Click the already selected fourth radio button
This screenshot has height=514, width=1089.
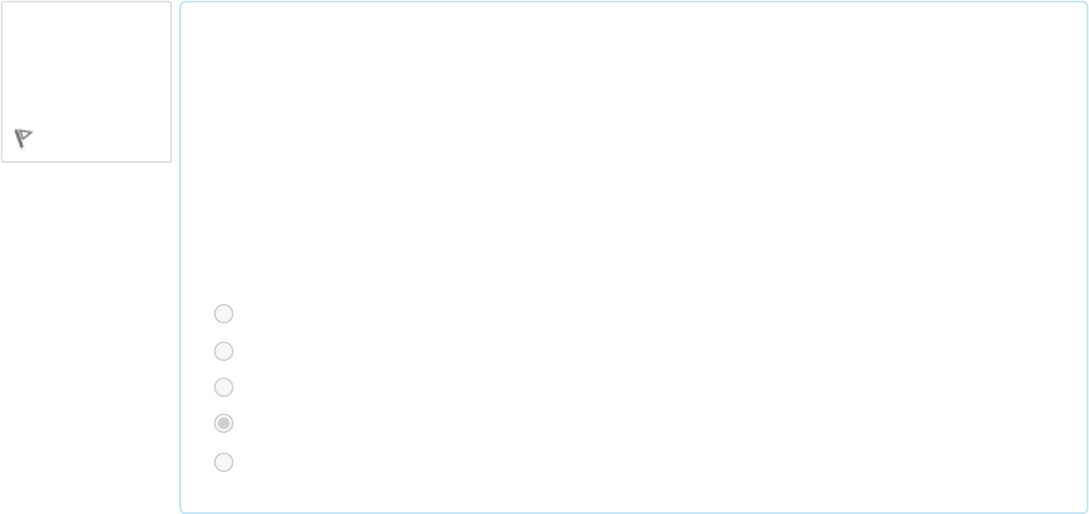[x=224, y=424]
